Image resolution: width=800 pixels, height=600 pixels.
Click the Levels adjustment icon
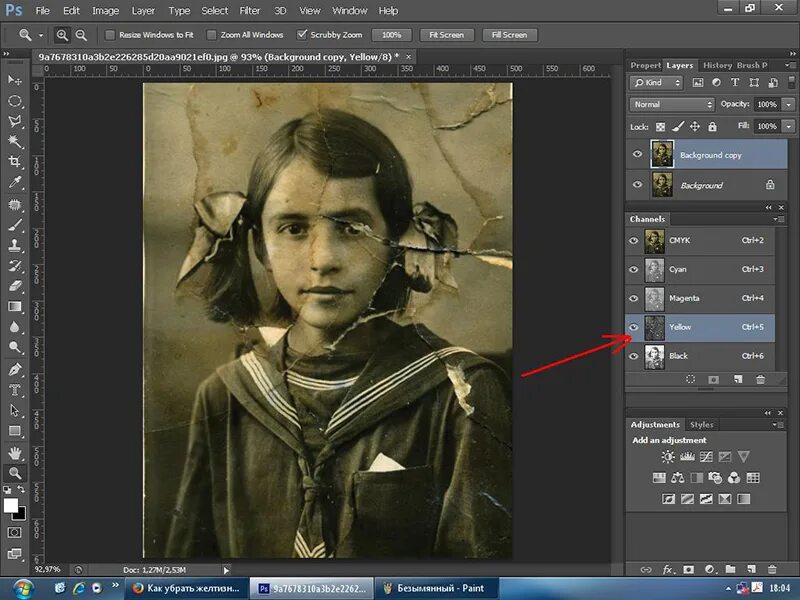[687, 457]
